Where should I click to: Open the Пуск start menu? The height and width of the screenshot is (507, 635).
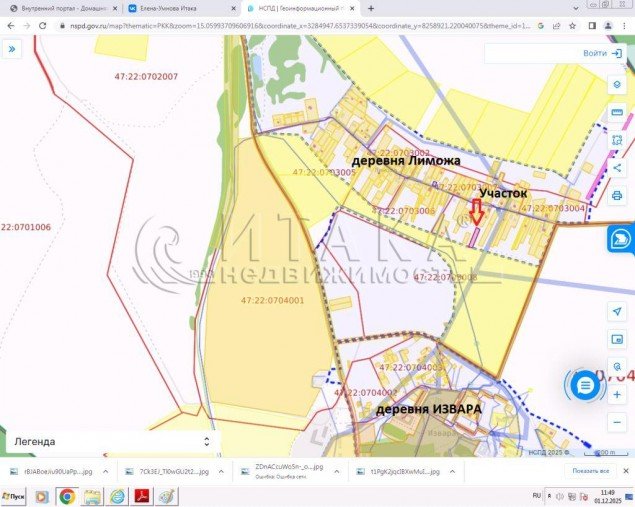tap(14, 496)
